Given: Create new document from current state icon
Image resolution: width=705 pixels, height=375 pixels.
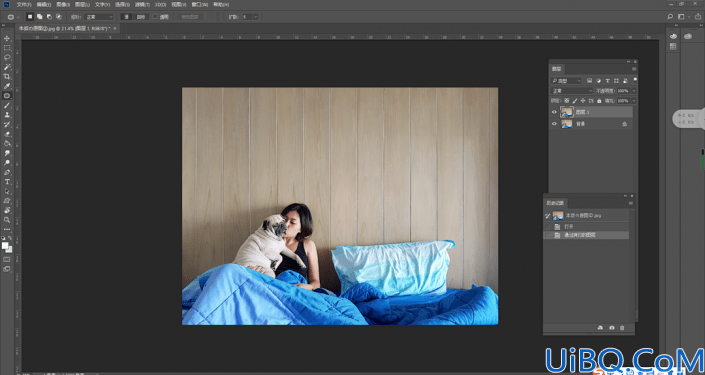Looking at the screenshot, I should [600, 328].
